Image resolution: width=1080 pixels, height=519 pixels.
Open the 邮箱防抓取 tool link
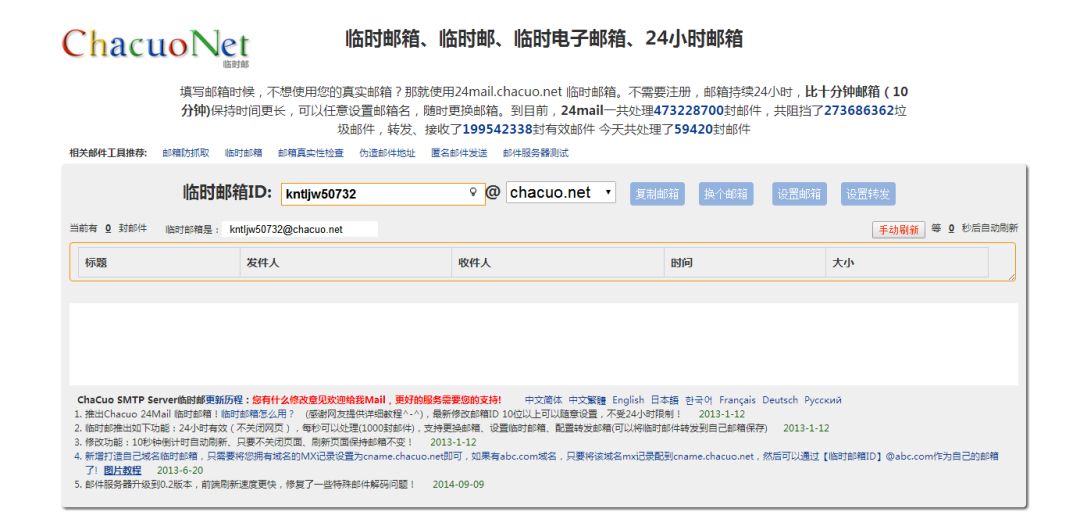point(186,153)
